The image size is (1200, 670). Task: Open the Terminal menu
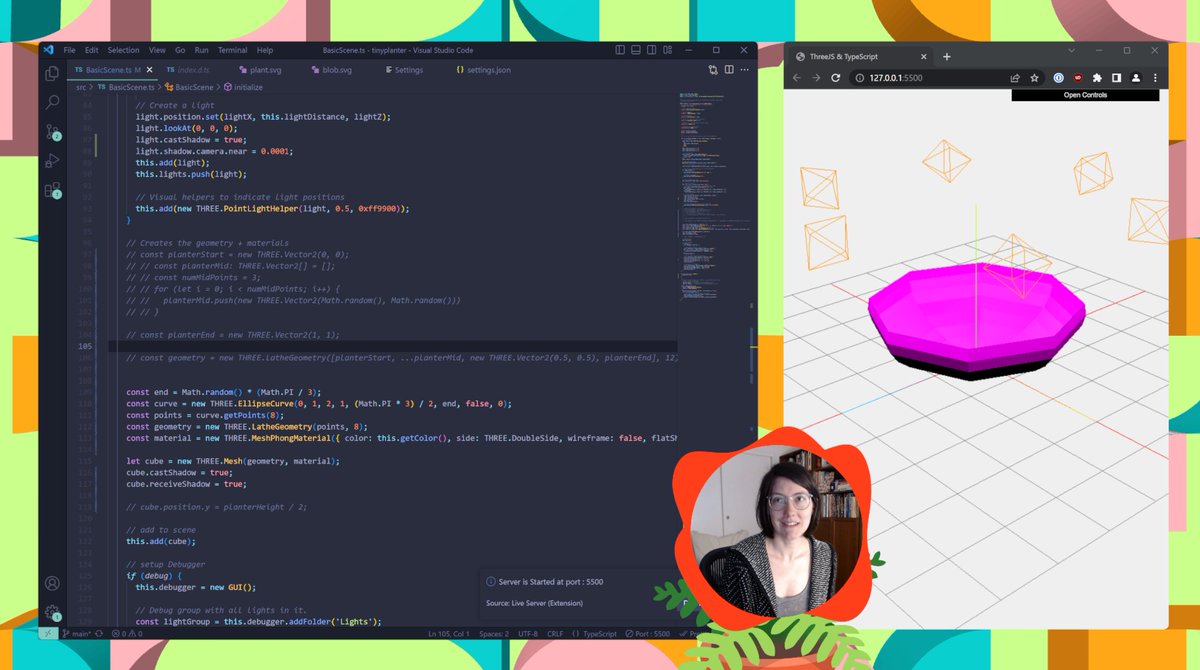click(x=233, y=50)
